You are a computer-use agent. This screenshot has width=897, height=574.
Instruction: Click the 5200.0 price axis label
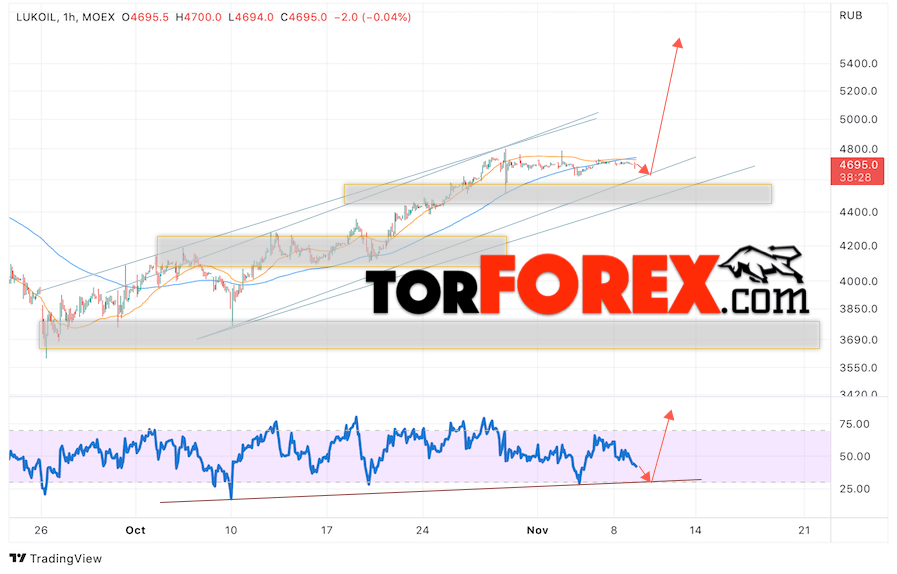click(858, 91)
